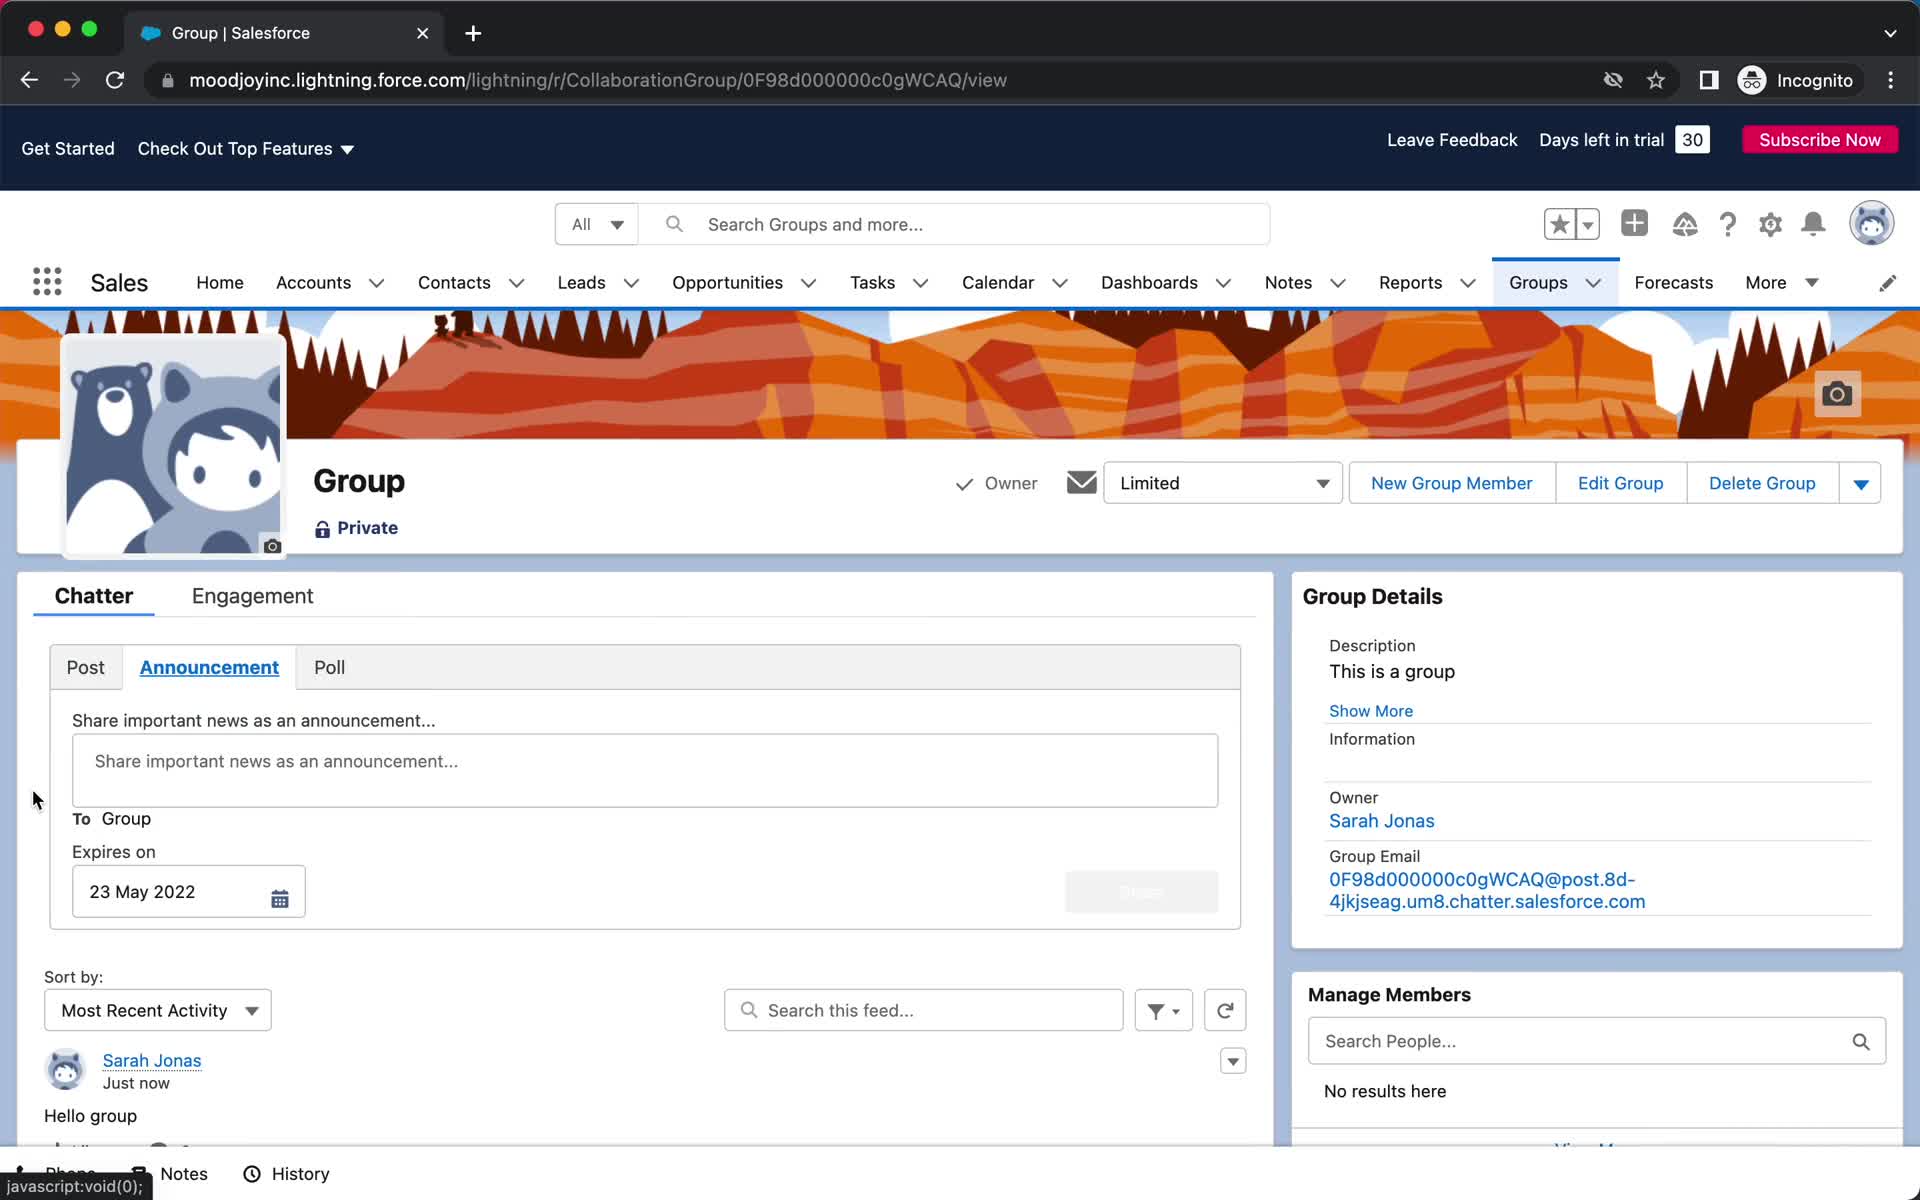Open the browser side panel icon
1920x1200 pixels.
1709,80
